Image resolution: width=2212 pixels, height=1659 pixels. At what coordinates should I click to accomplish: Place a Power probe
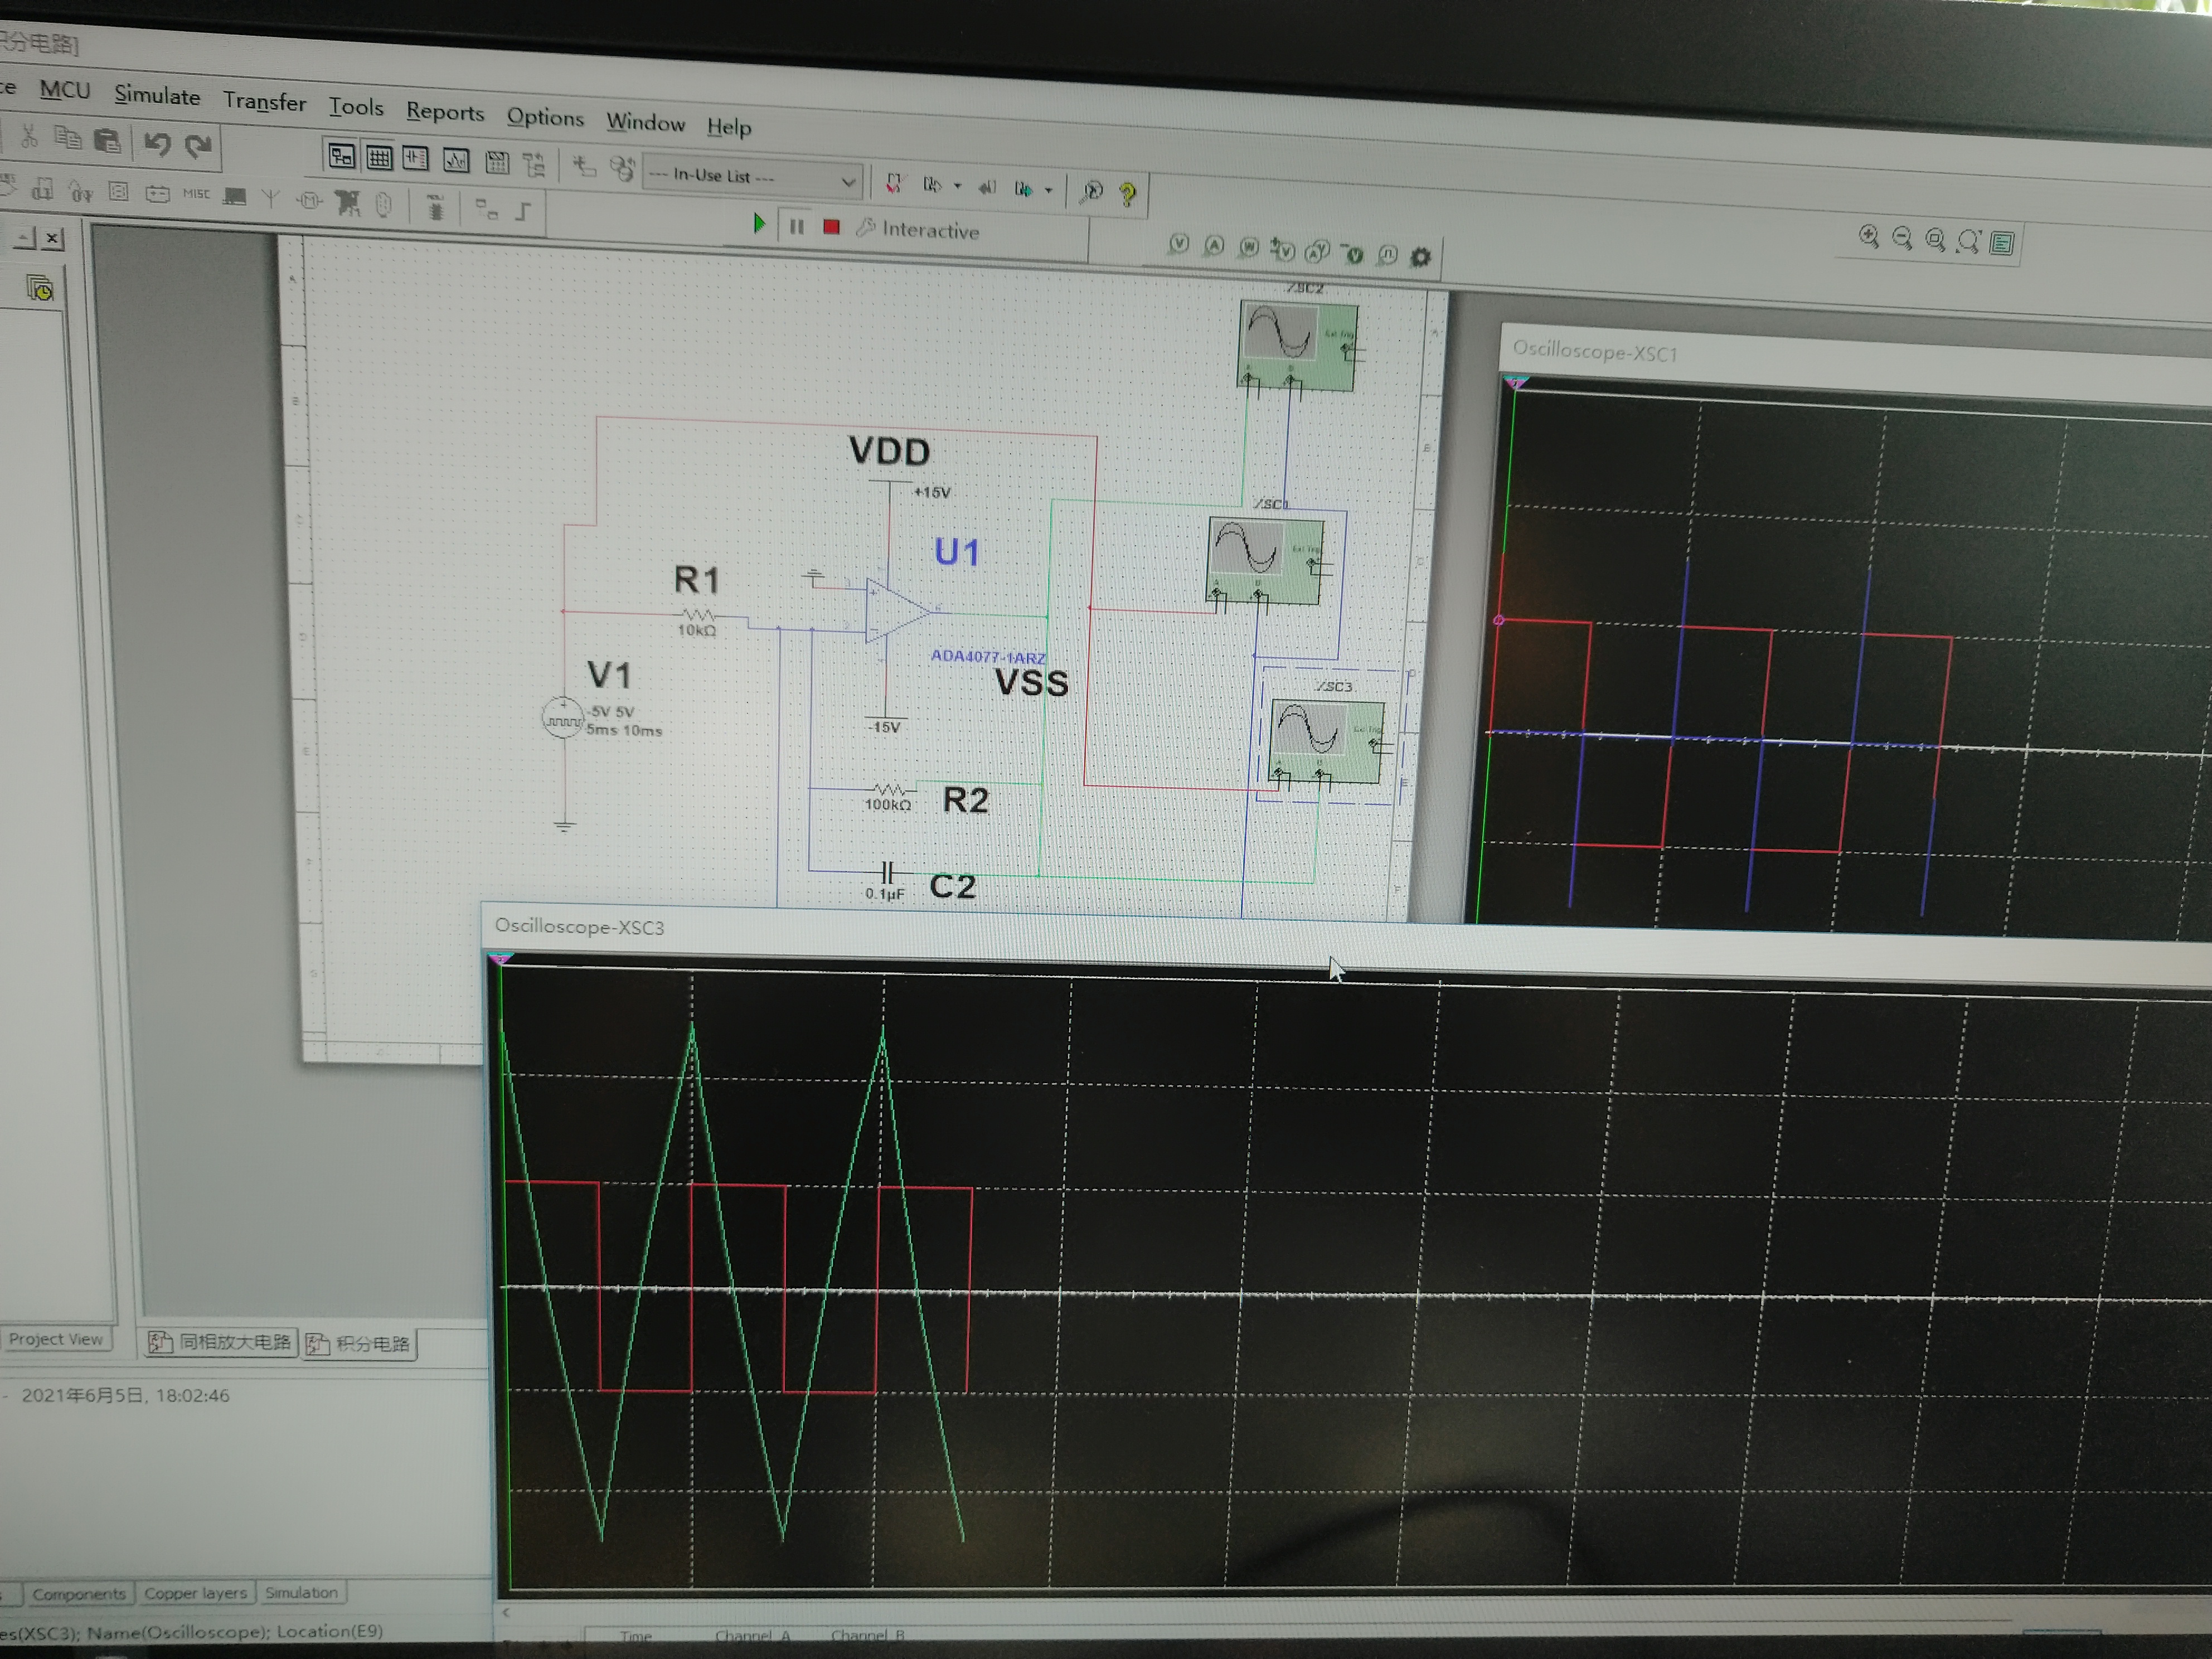pos(1249,248)
